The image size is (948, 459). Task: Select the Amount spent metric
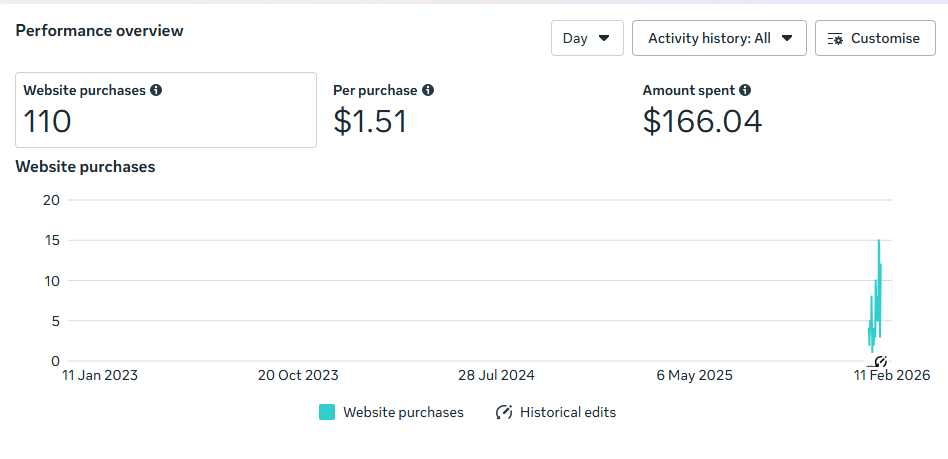(x=702, y=110)
